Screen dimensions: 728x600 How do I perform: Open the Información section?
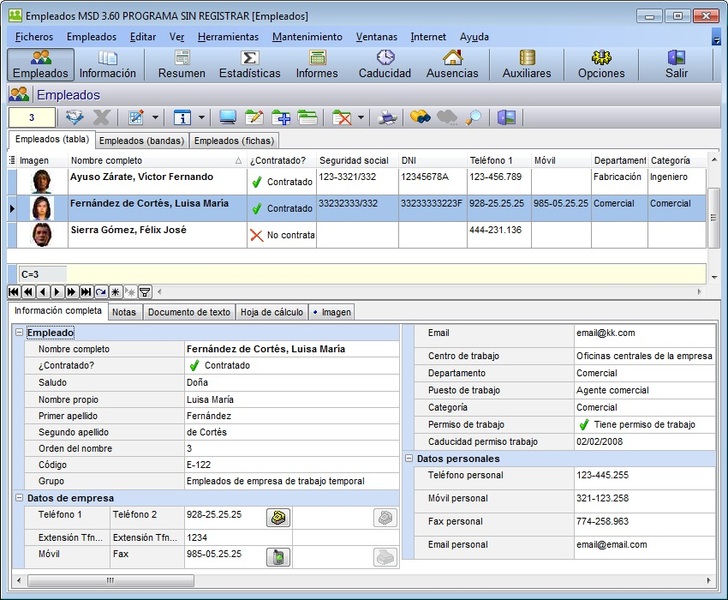pos(107,65)
